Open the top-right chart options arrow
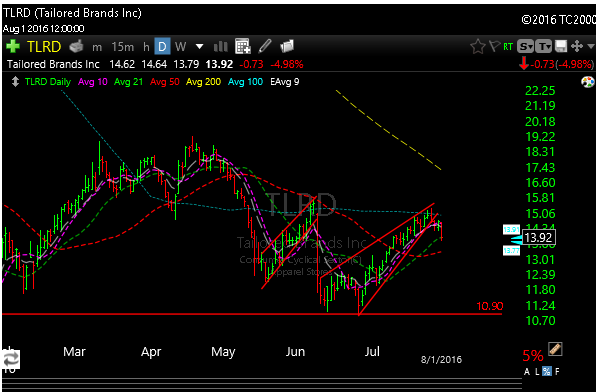Viewport: 596px width, 392px height. [x=591, y=46]
